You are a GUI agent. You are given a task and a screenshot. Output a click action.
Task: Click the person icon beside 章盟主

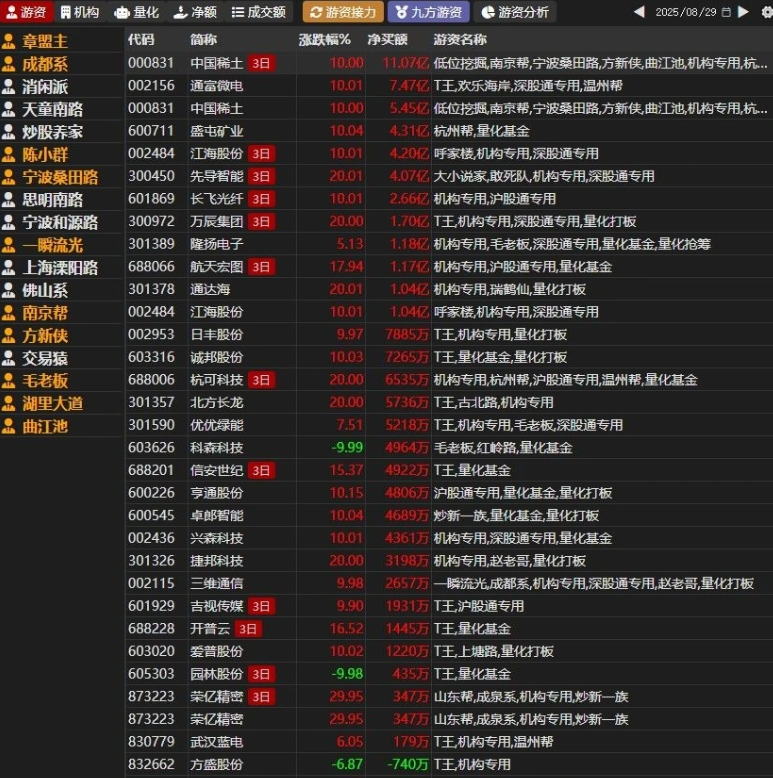tap(9, 42)
